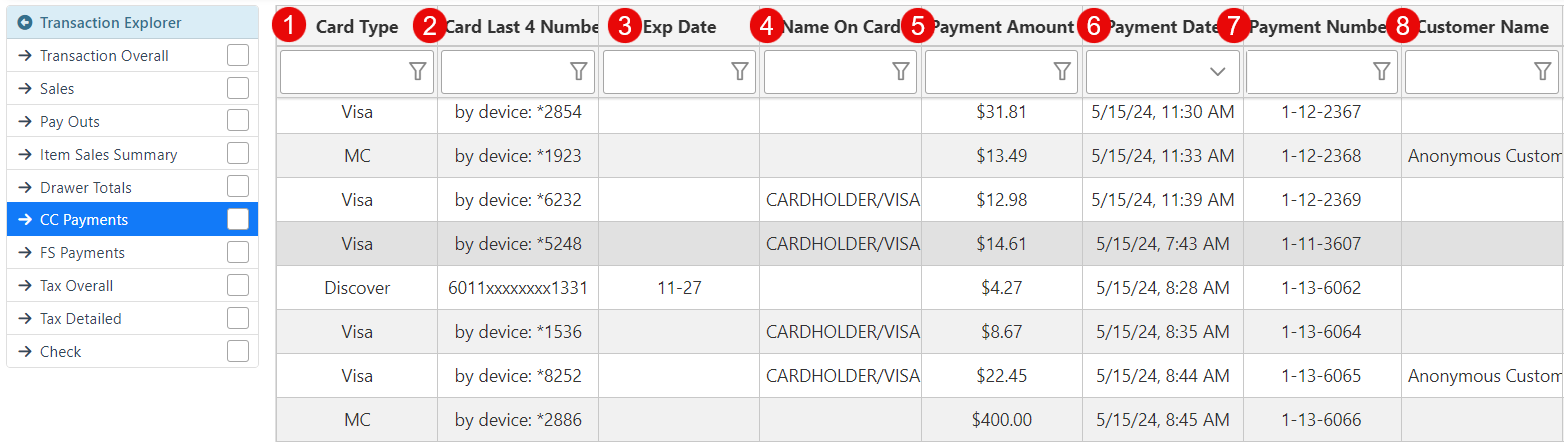Click the filter icon under Payment Number

(1381, 71)
